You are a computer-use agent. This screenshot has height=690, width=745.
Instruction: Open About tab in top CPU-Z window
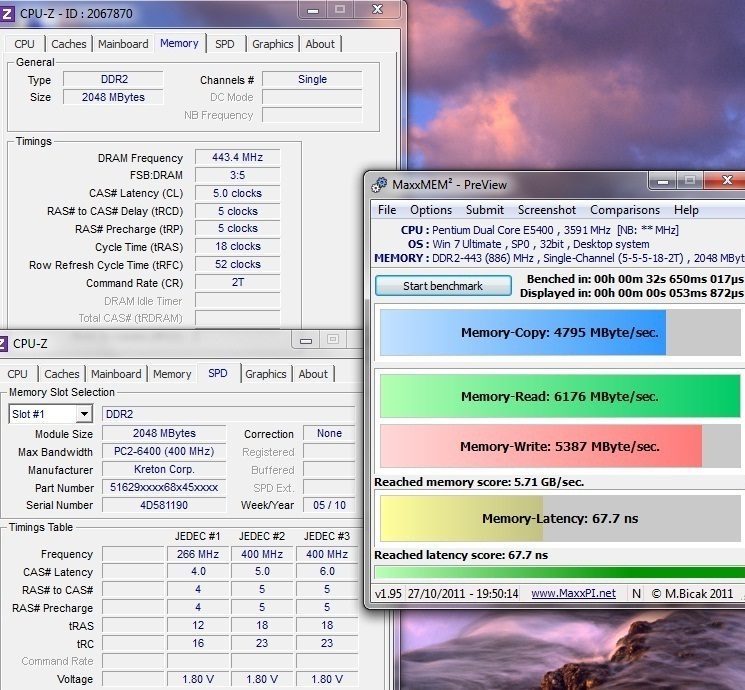320,44
